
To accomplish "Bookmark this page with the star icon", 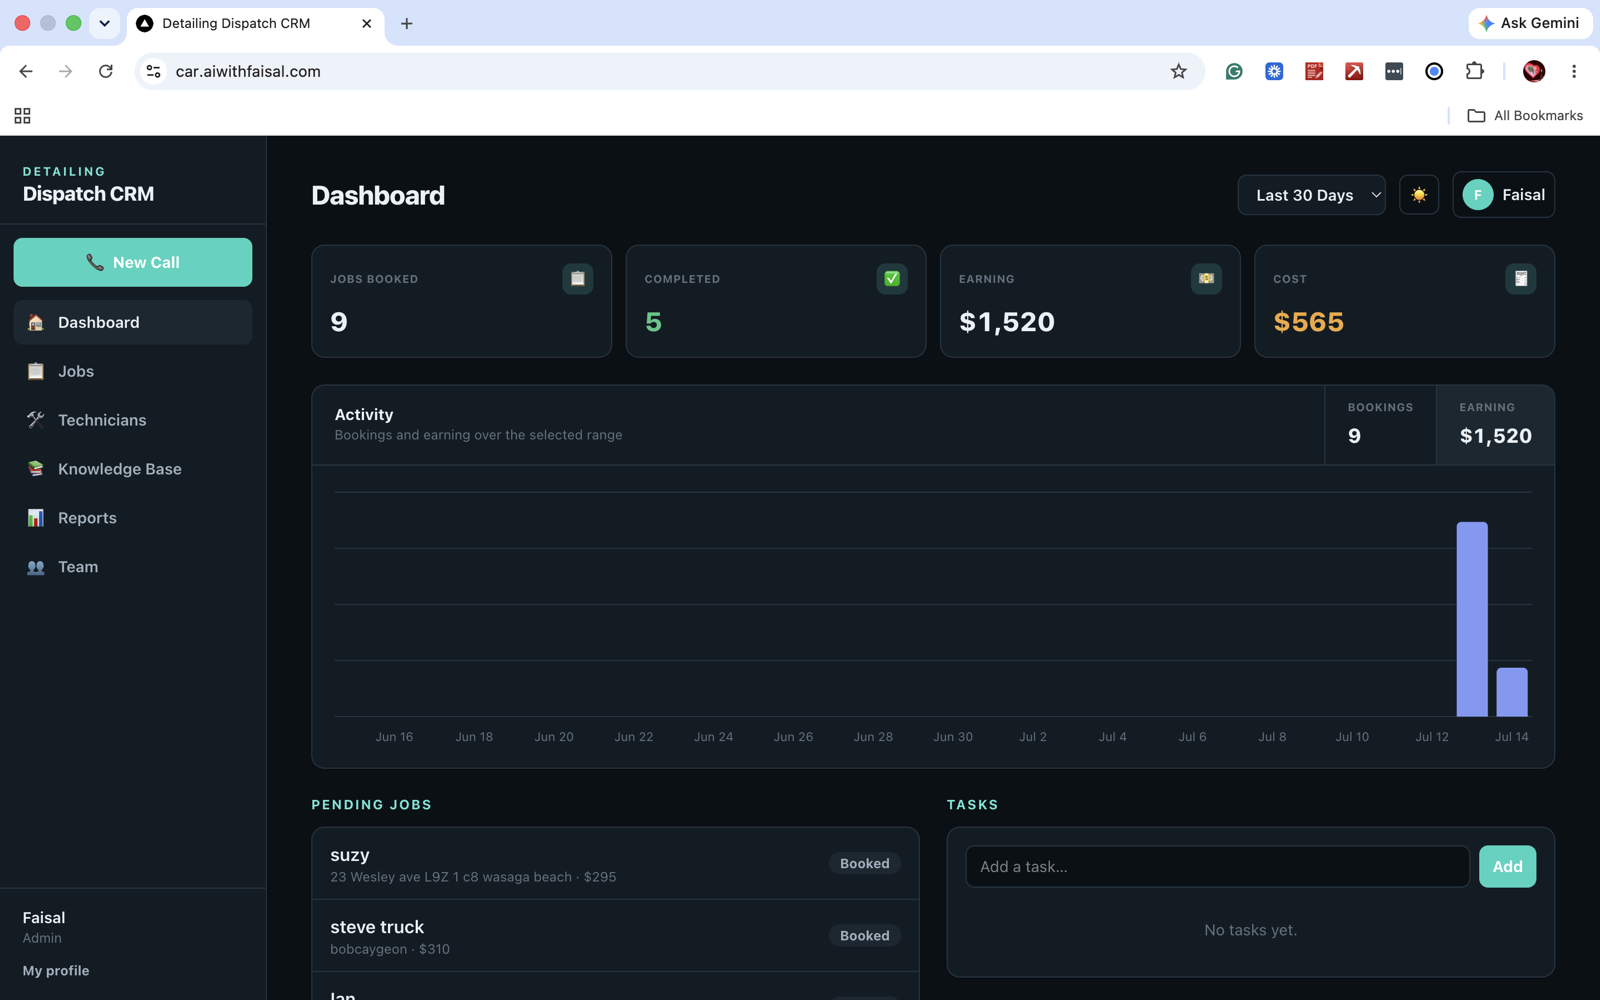I will pos(1178,71).
